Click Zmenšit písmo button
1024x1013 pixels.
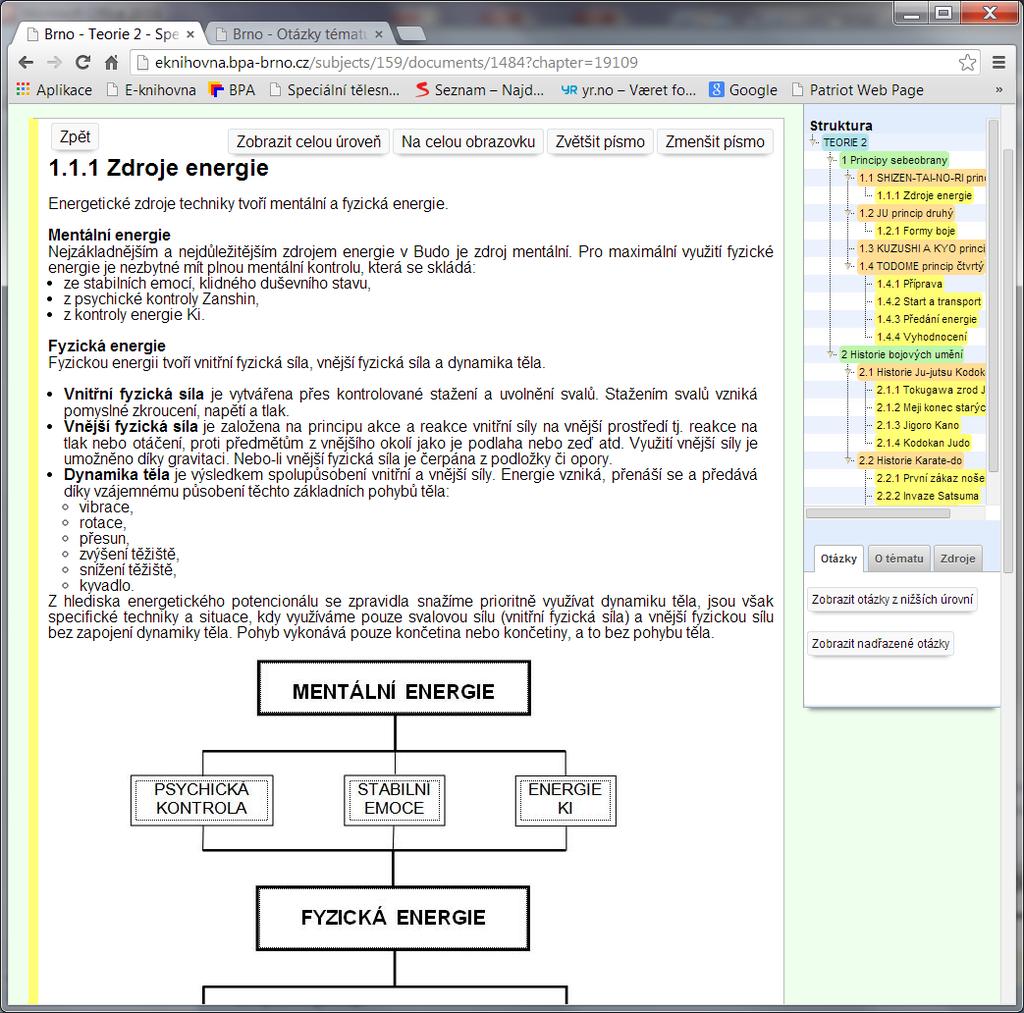[x=714, y=142]
